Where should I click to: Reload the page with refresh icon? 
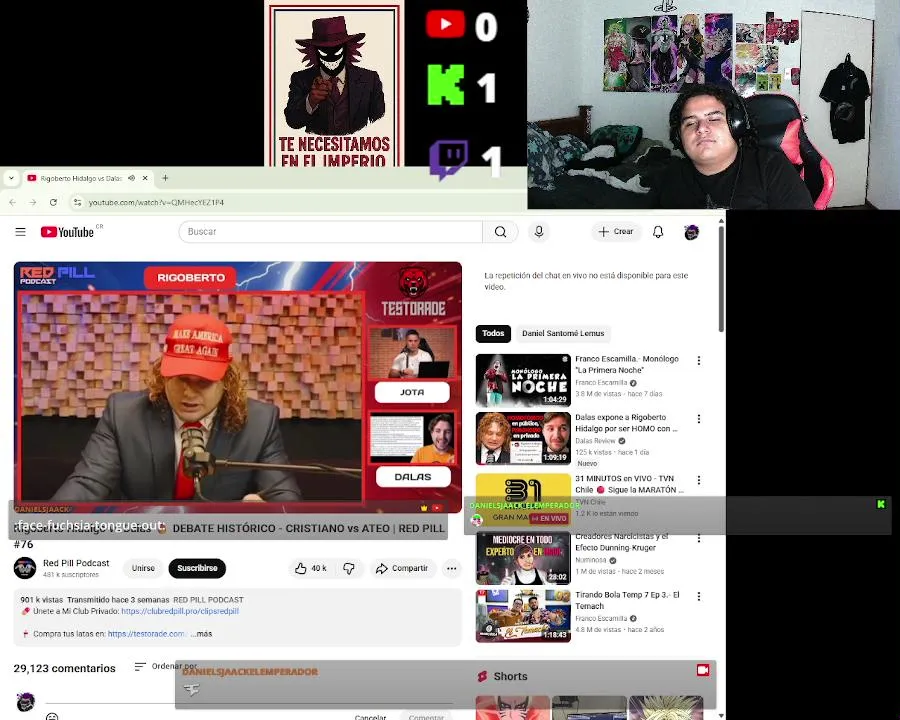coord(53,203)
